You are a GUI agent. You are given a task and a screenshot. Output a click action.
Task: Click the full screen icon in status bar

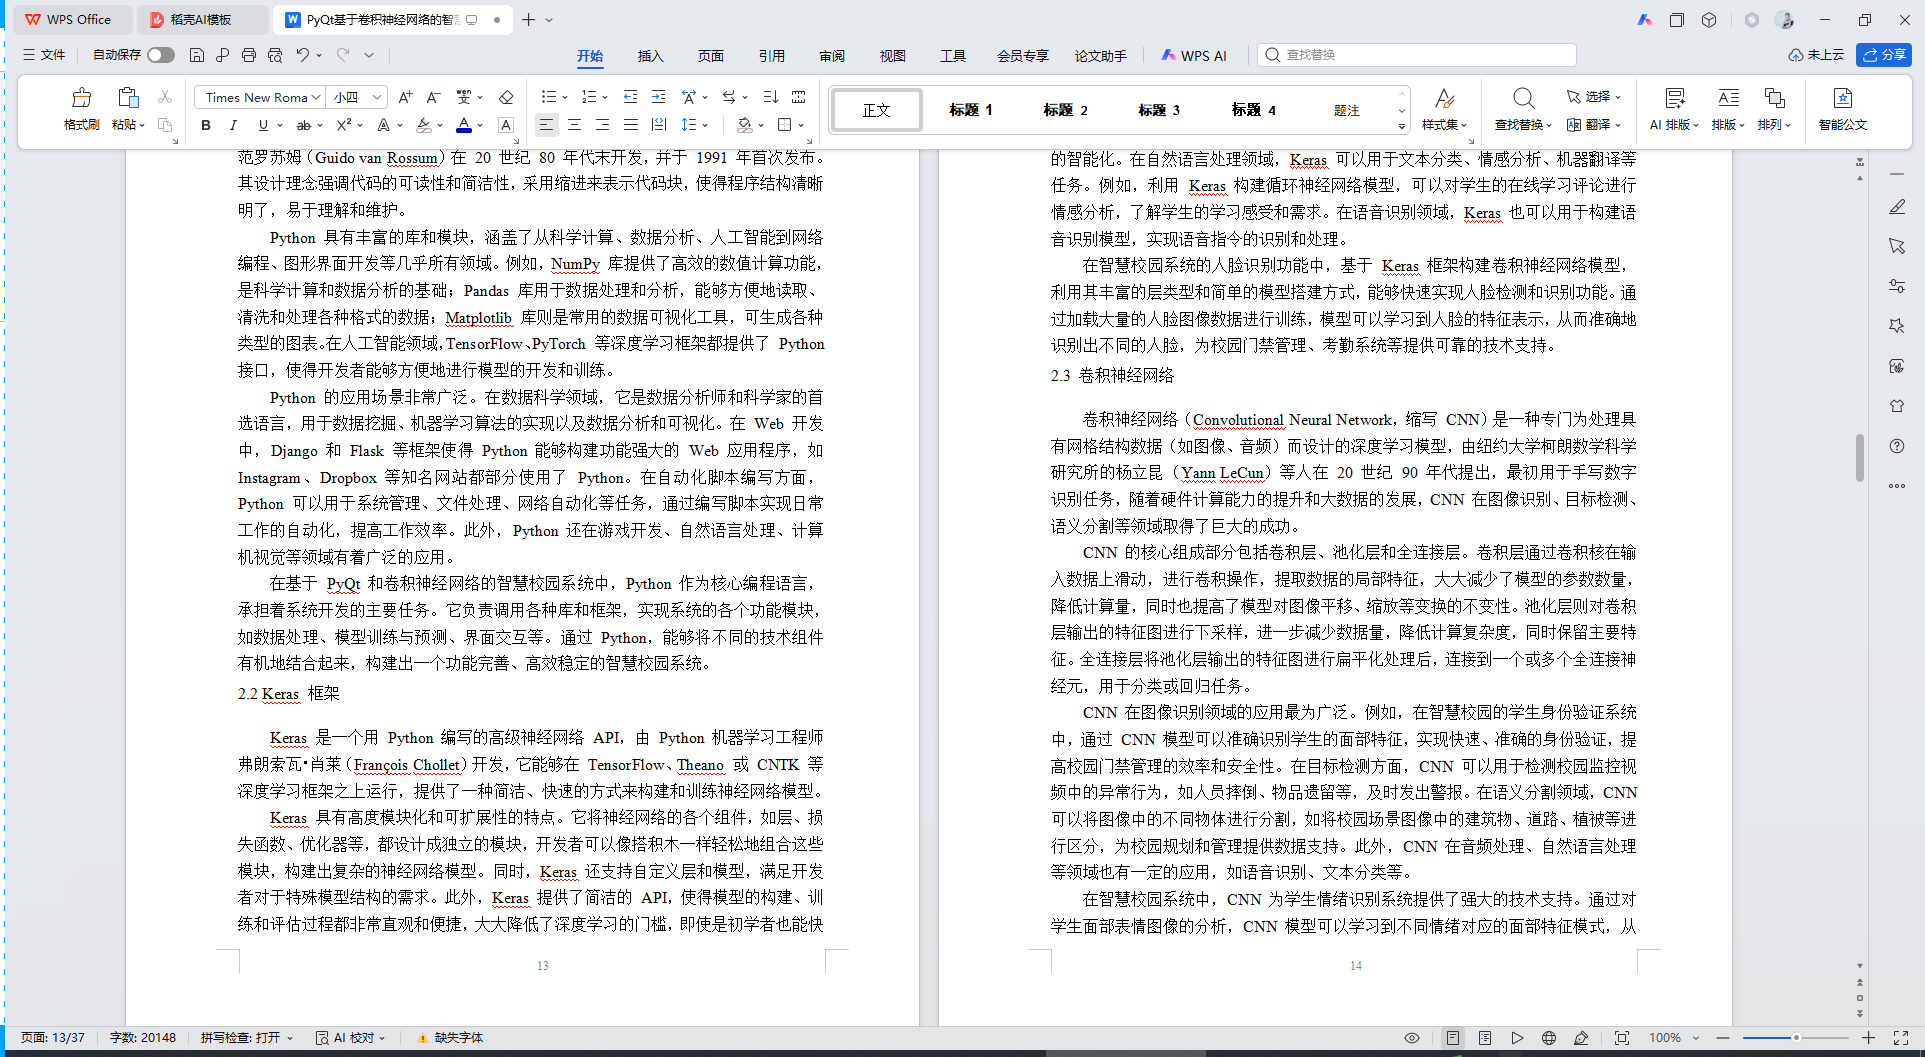[1901, 1038]
